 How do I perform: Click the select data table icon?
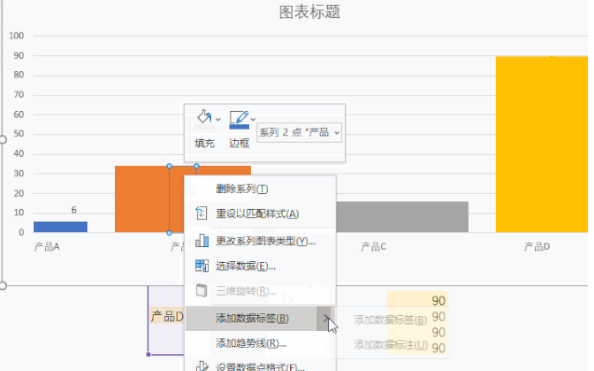pos(202,266)
